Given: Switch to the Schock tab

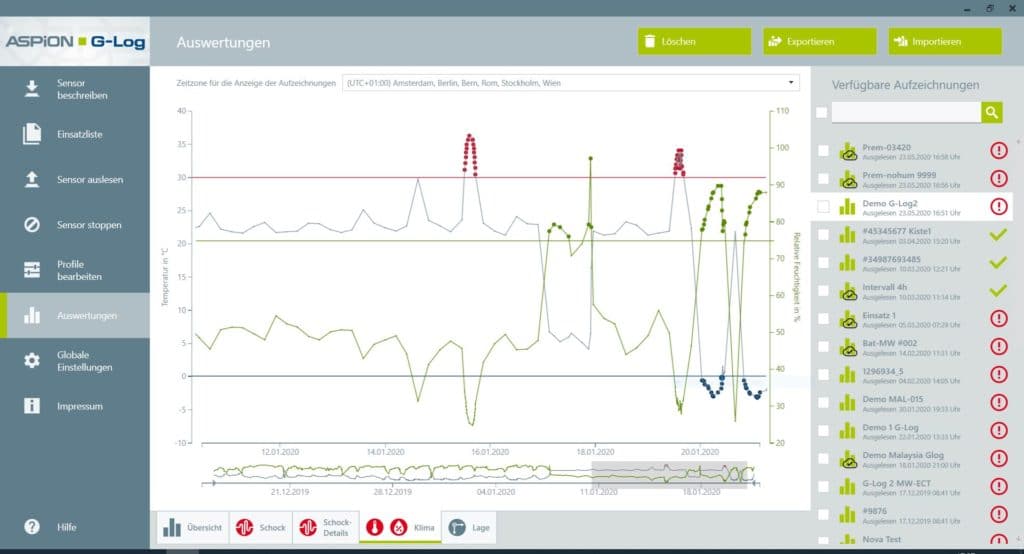Looking at the screenshot, I should tap(261, 527).
